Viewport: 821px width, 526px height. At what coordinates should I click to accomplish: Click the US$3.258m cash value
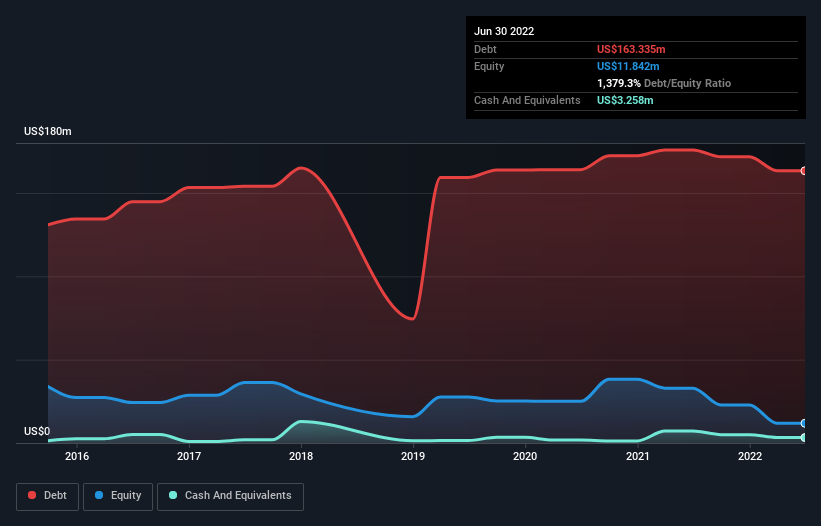click(625, 100)
